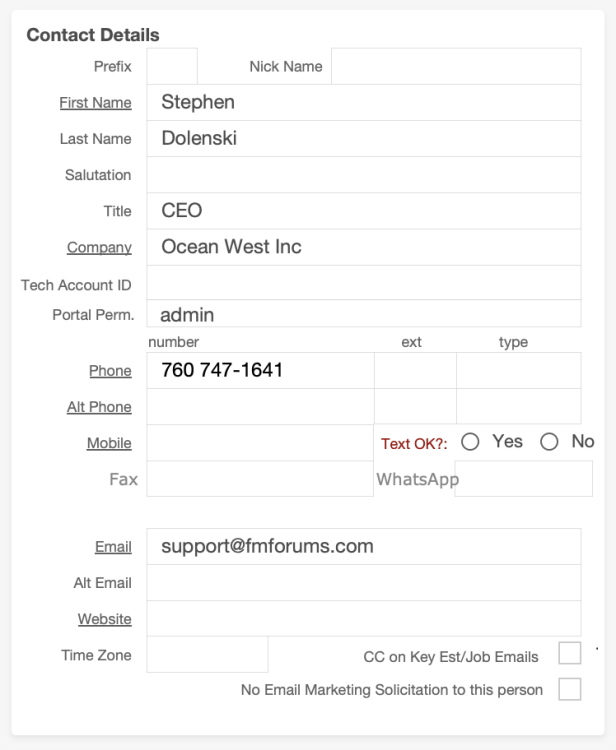Click the WhatsApp number field
The image size is (616, 750).
518,479
